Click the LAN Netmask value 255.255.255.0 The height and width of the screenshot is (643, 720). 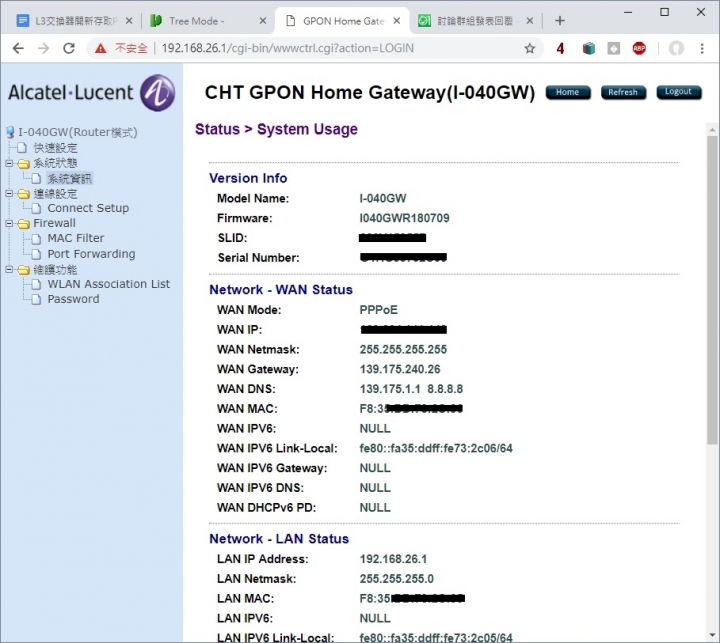396,579
